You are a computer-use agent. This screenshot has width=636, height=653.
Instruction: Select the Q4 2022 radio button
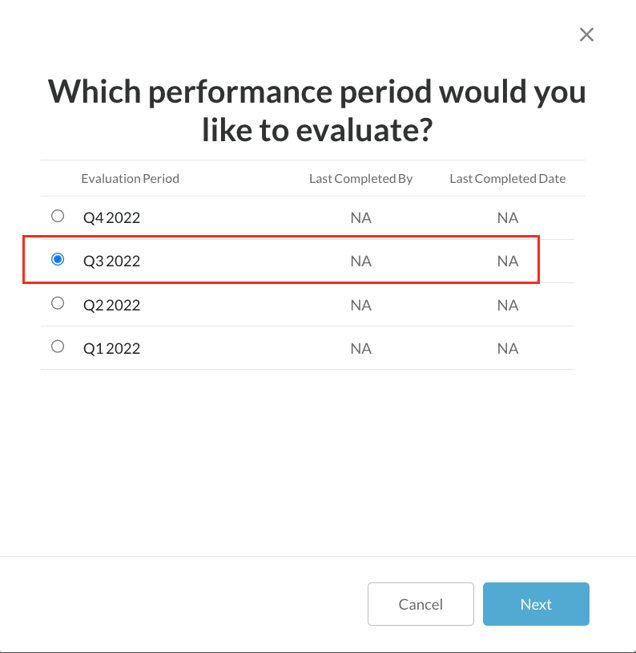(58, 216)
